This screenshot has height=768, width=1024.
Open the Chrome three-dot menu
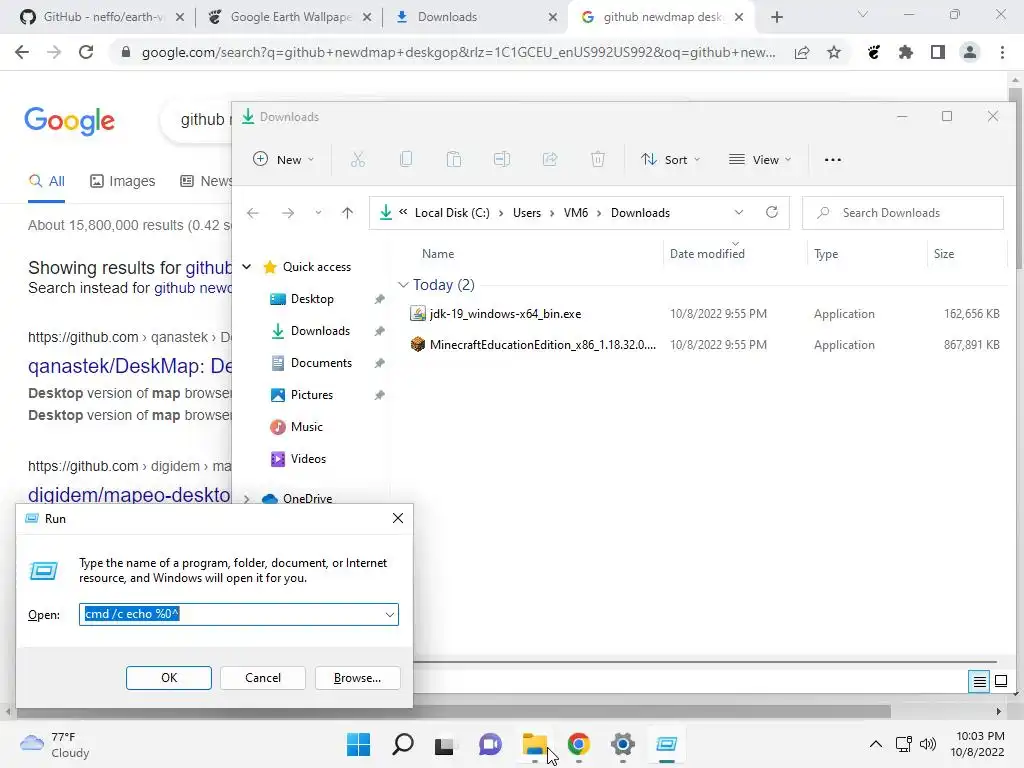tap(1002, 52)
